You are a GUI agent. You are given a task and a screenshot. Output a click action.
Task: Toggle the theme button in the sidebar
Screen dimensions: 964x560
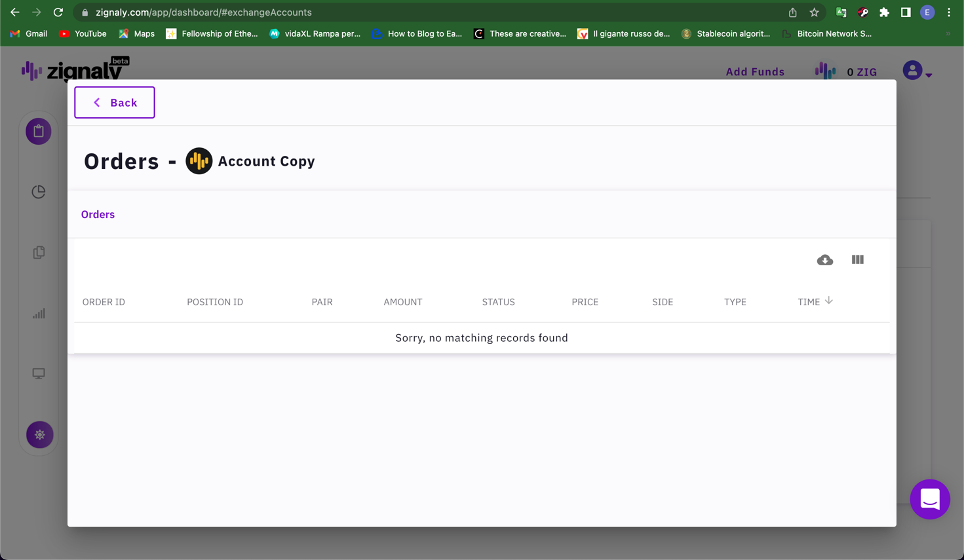[x=39, y=435]
